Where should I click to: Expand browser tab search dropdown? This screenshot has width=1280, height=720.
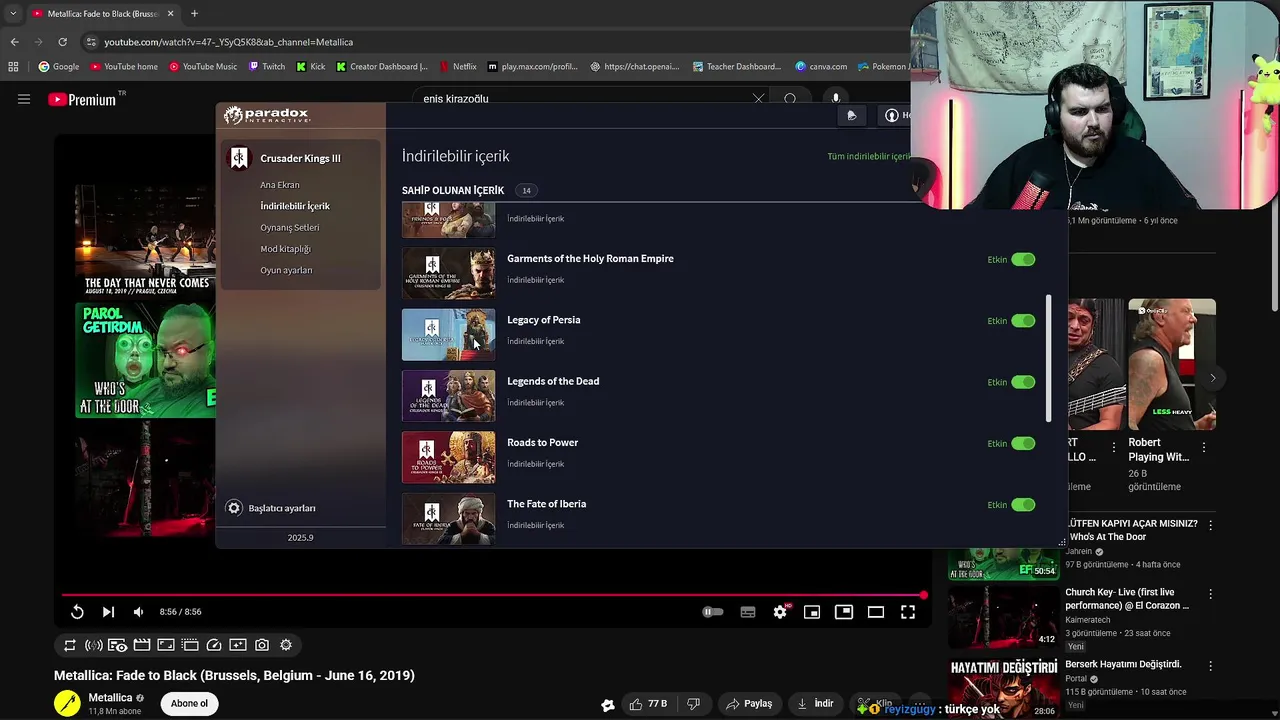point(12,14)
